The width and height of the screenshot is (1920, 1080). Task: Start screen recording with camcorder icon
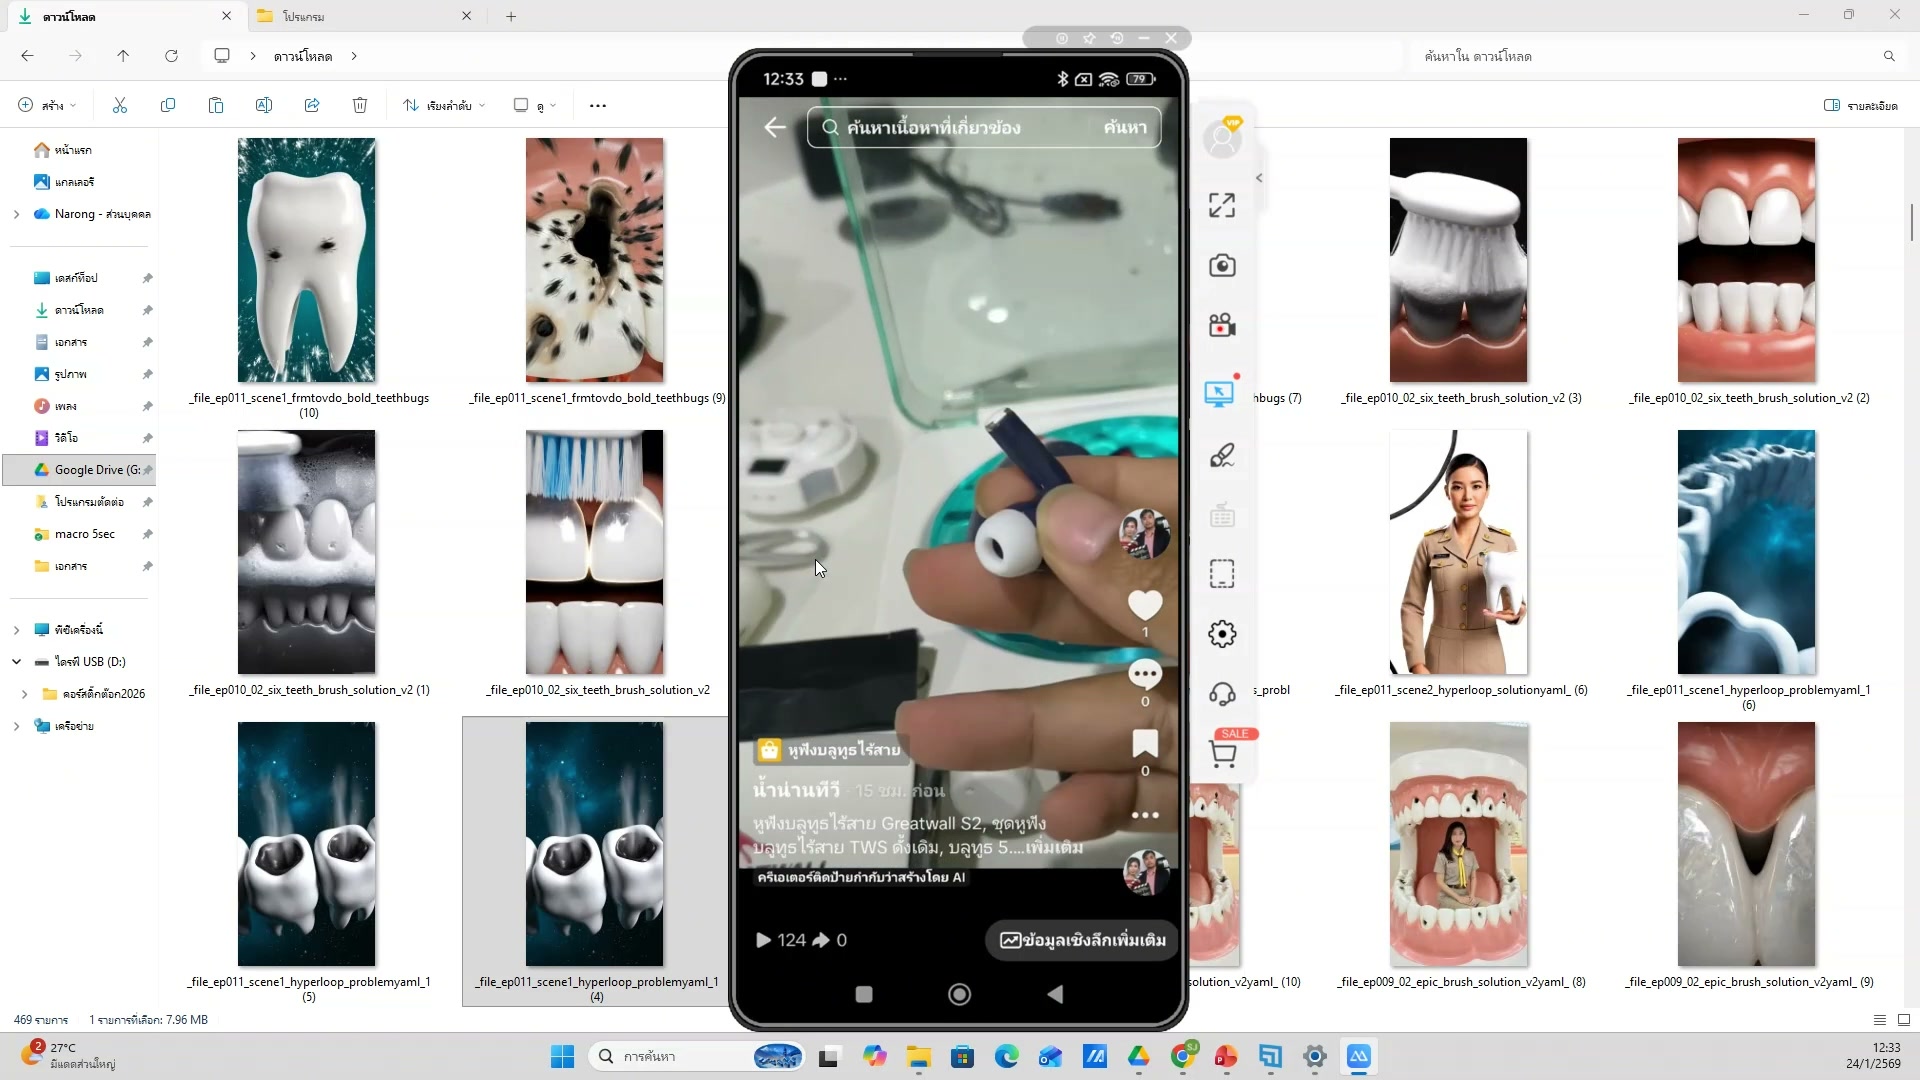1221,326
